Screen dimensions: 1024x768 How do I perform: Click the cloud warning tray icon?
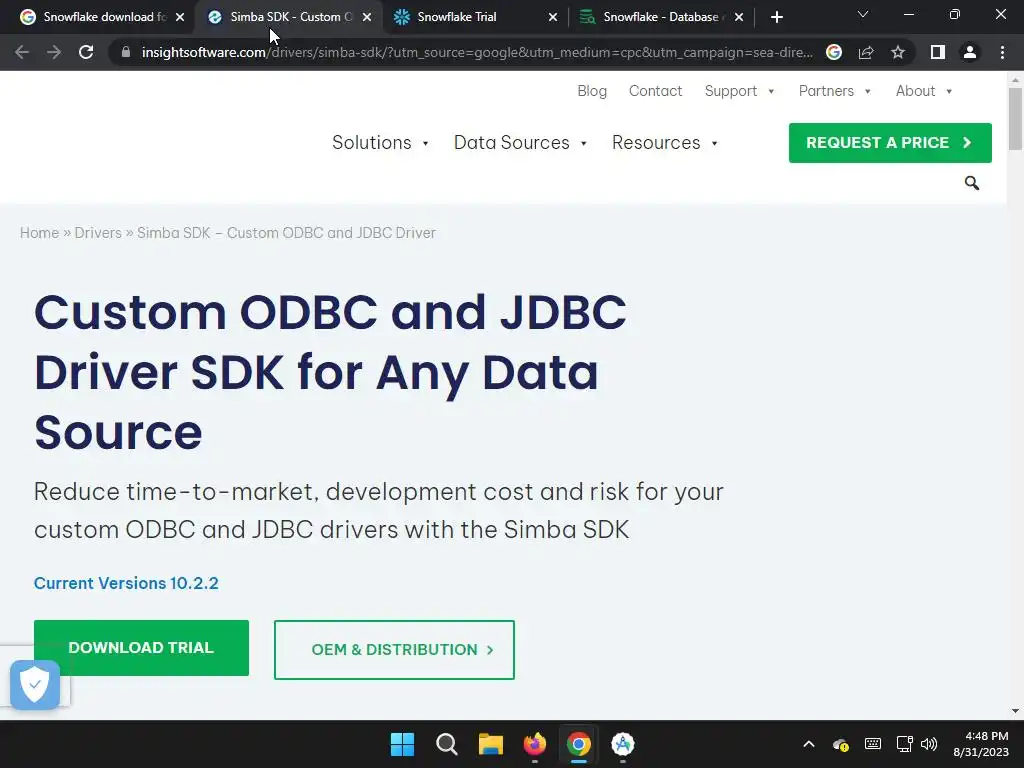841,744
